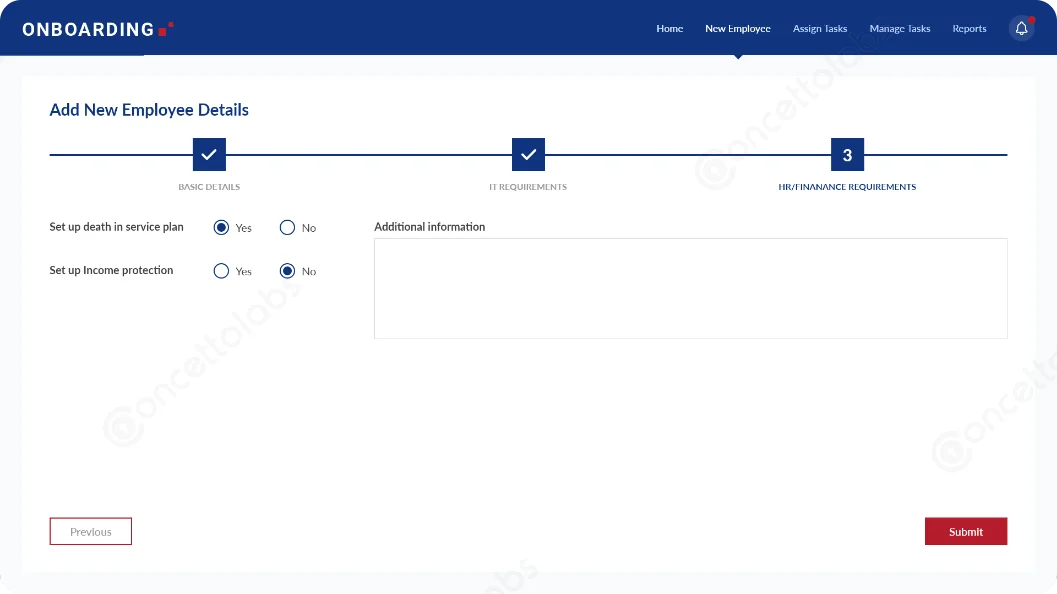This screenshot has height=594, width=1057.
Task: Submit the new employee form
Action: click(965, 532)
